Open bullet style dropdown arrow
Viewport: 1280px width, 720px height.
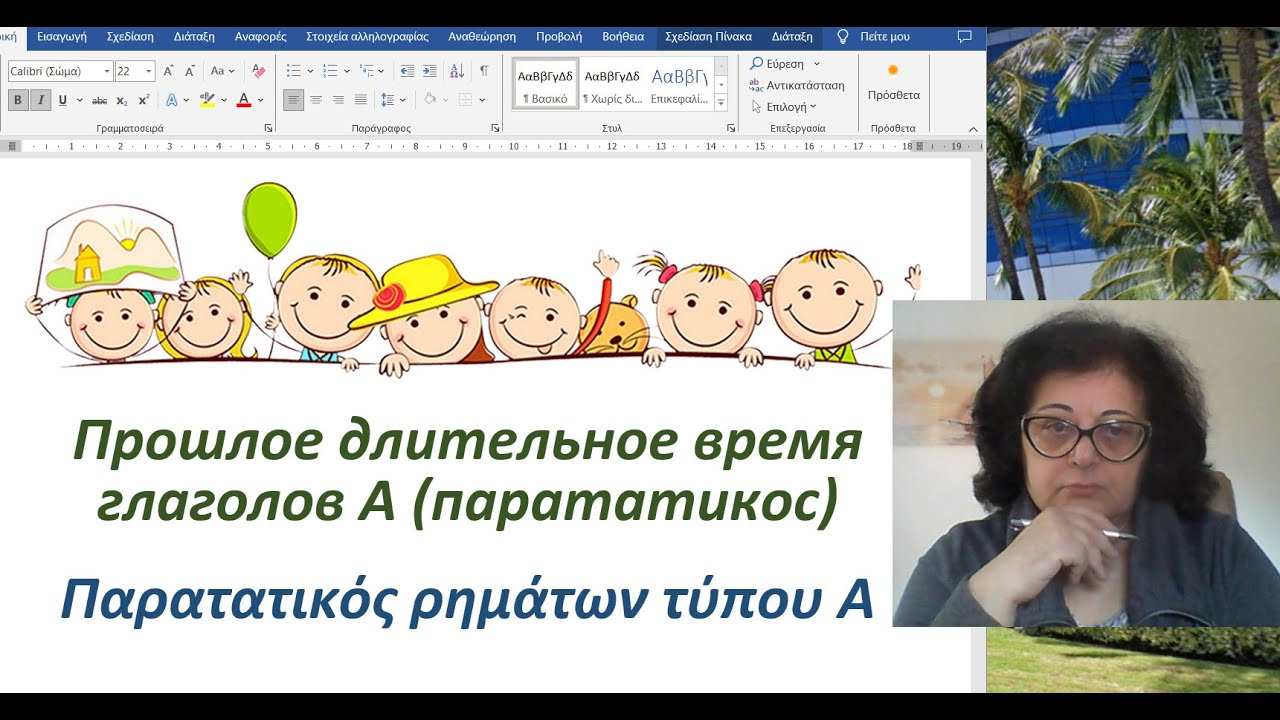click(309, 71)
